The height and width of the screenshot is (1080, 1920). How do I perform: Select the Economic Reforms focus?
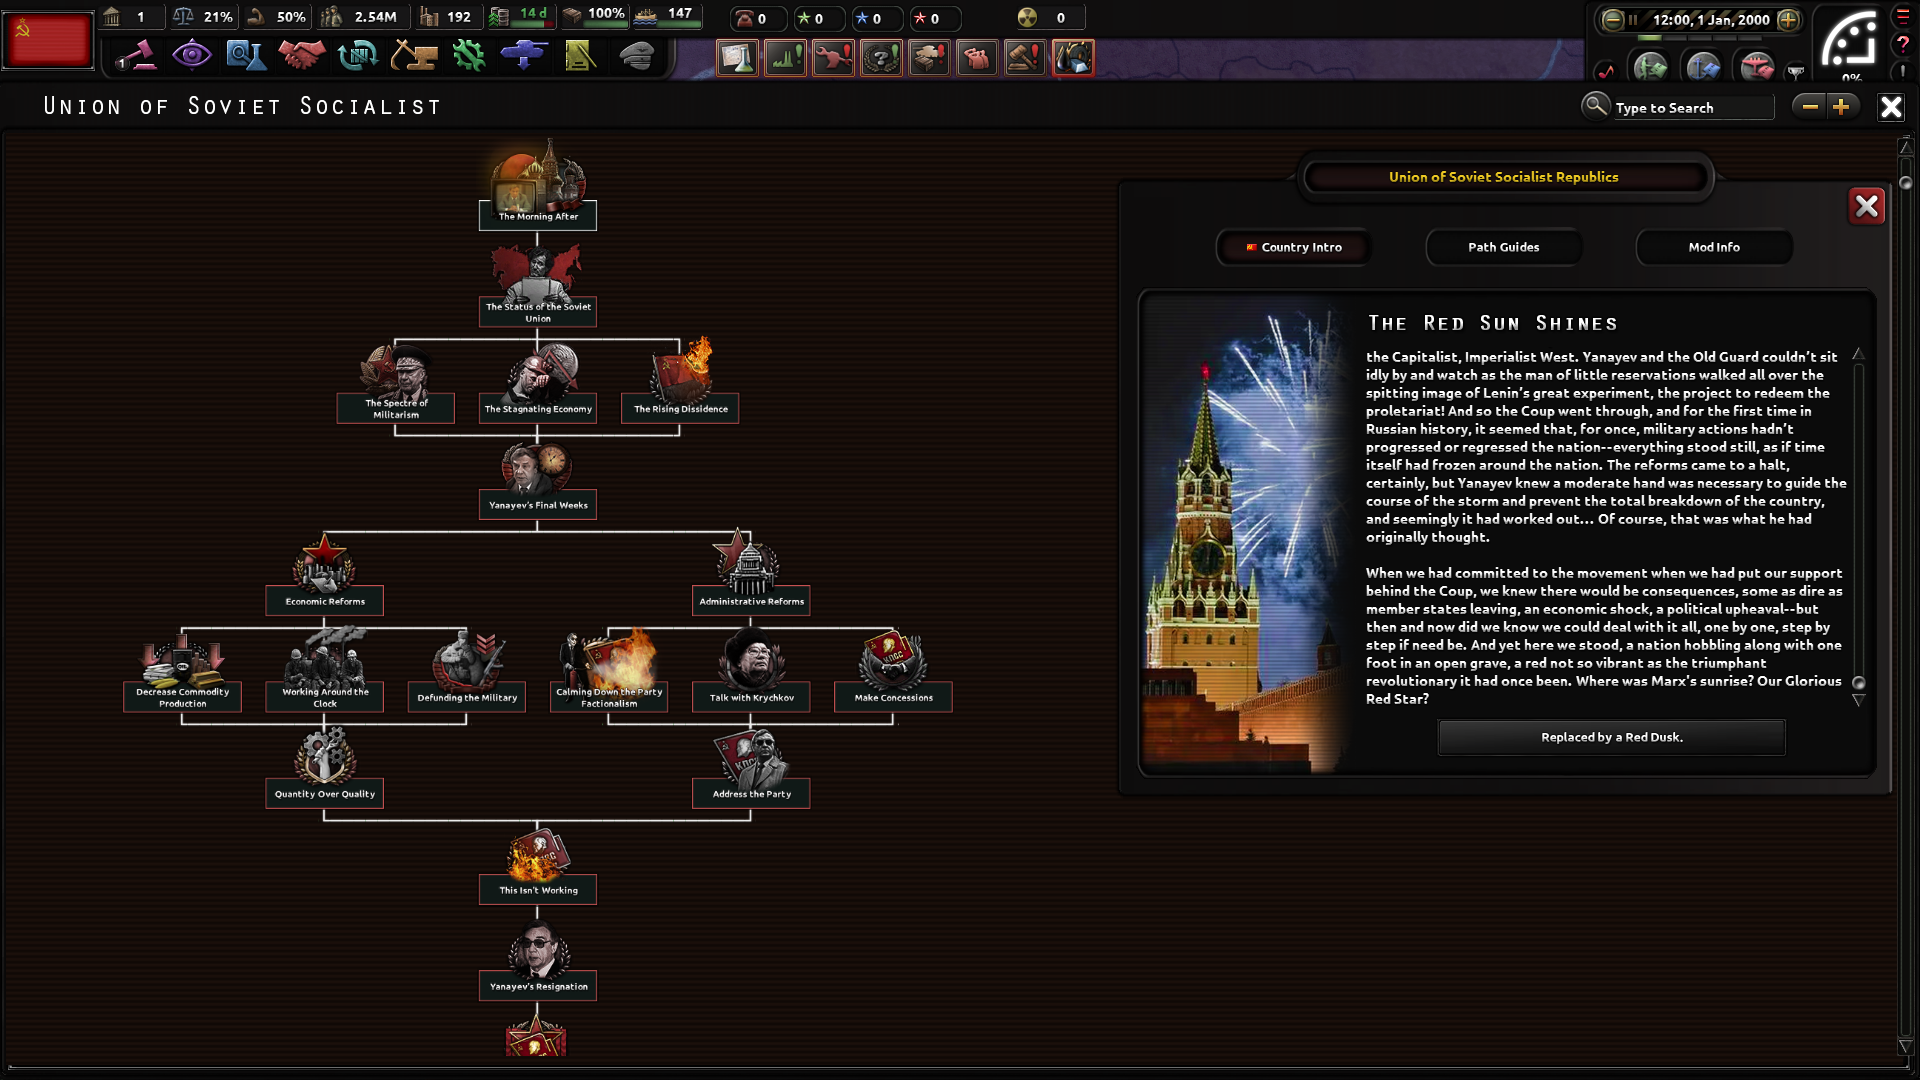tap(324, 600)
